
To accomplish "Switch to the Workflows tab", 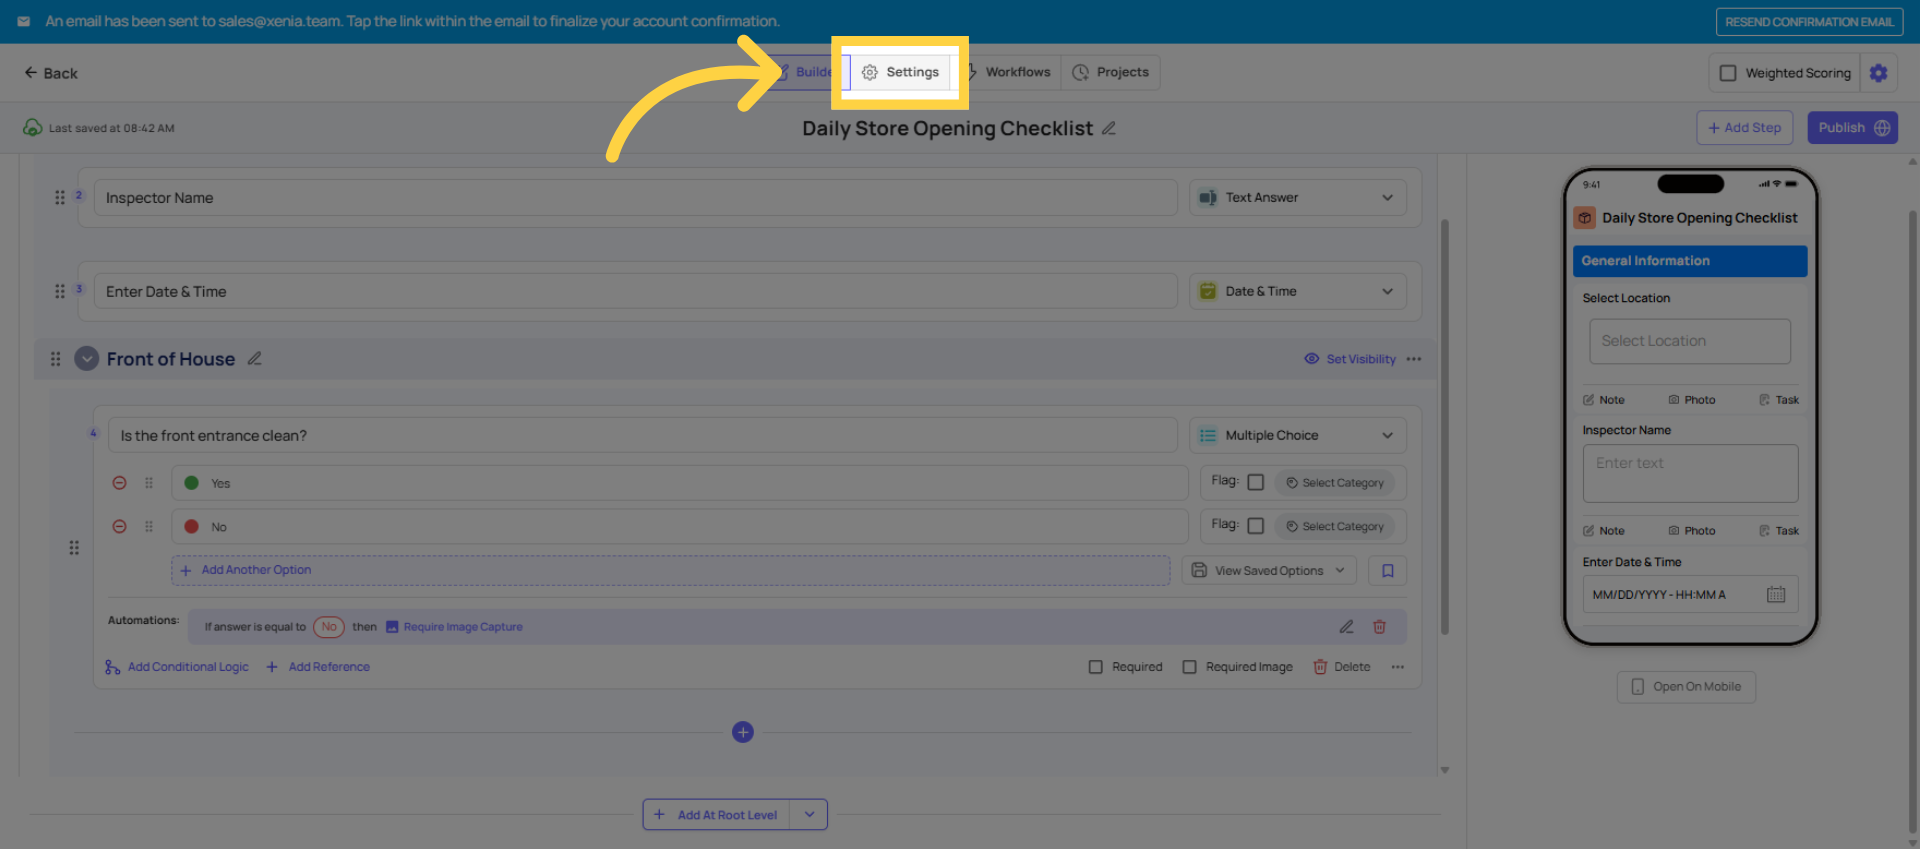I will [1010, 72].
